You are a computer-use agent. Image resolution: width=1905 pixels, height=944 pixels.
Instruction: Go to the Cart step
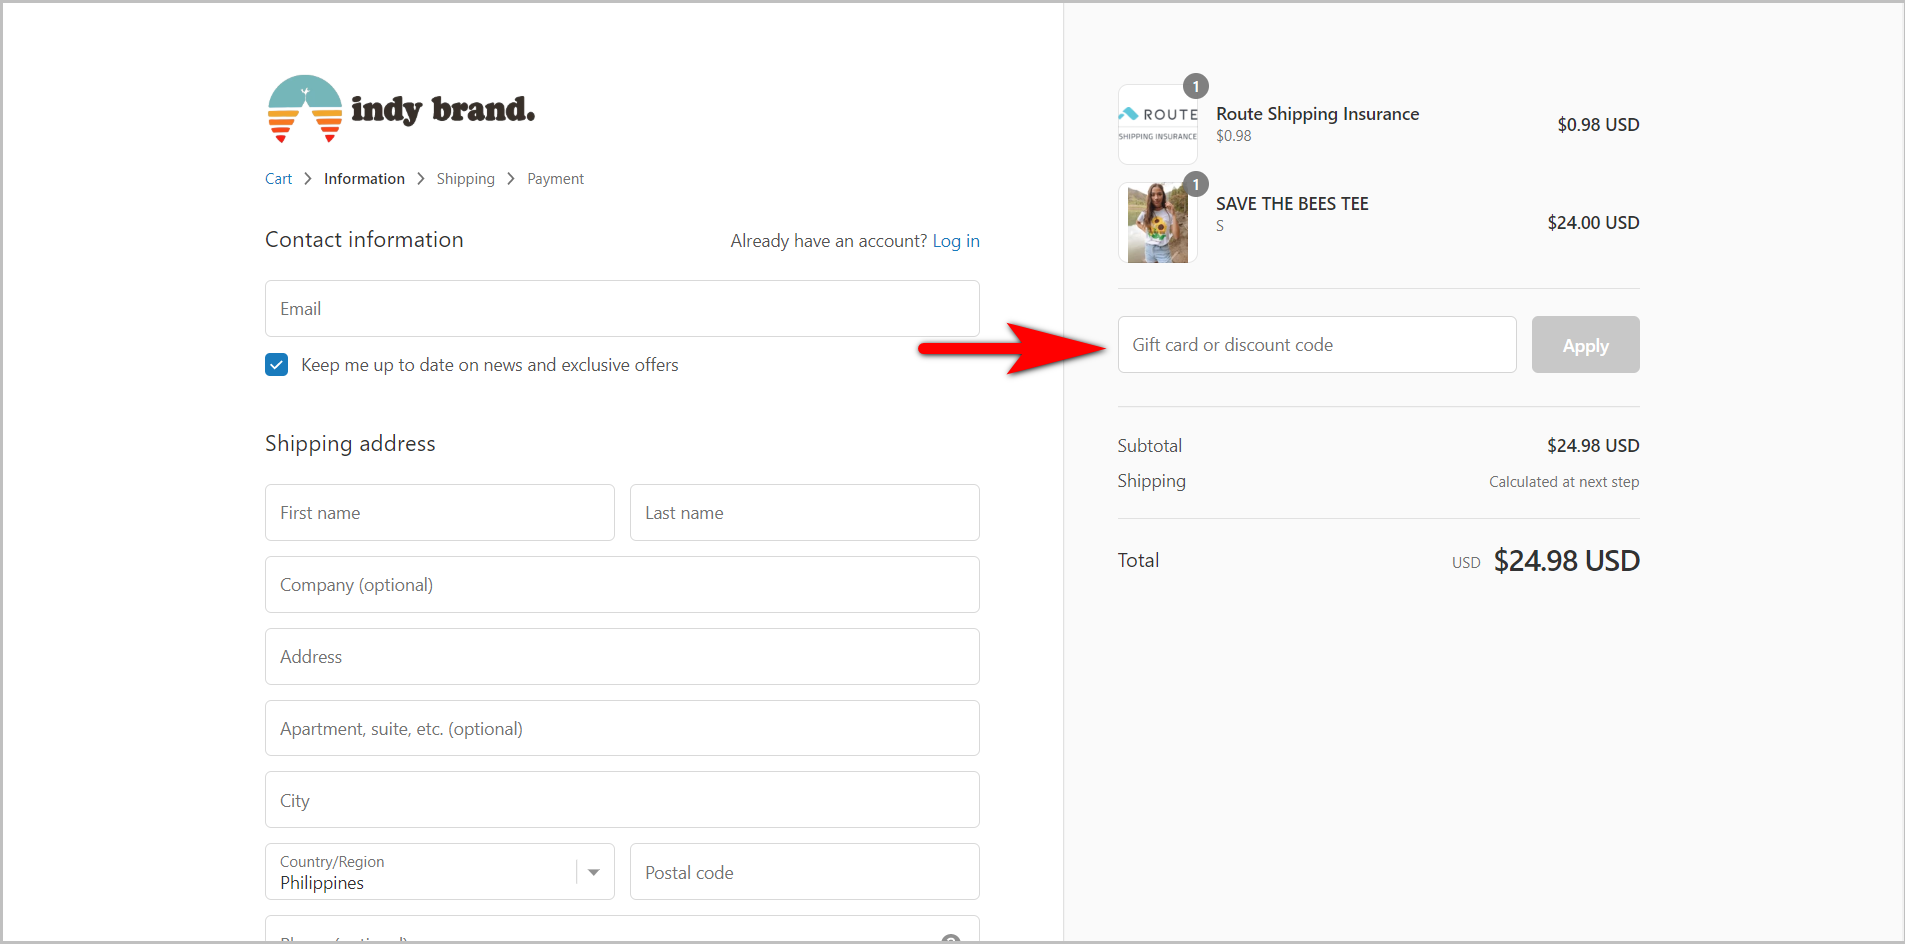(278, 178)
